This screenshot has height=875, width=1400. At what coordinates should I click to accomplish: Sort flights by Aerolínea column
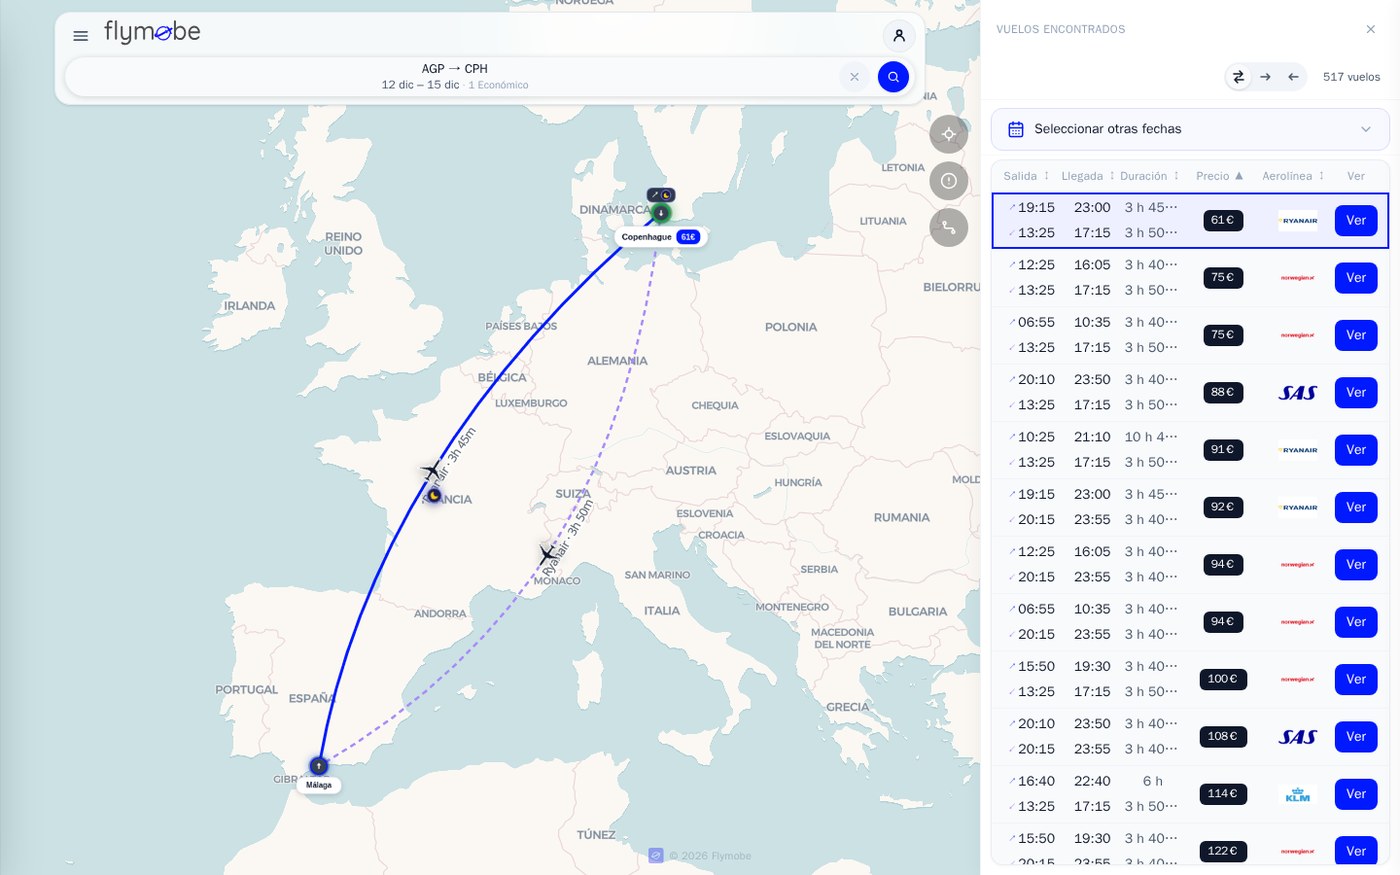pyautogui.click(x=1293, y=176)
